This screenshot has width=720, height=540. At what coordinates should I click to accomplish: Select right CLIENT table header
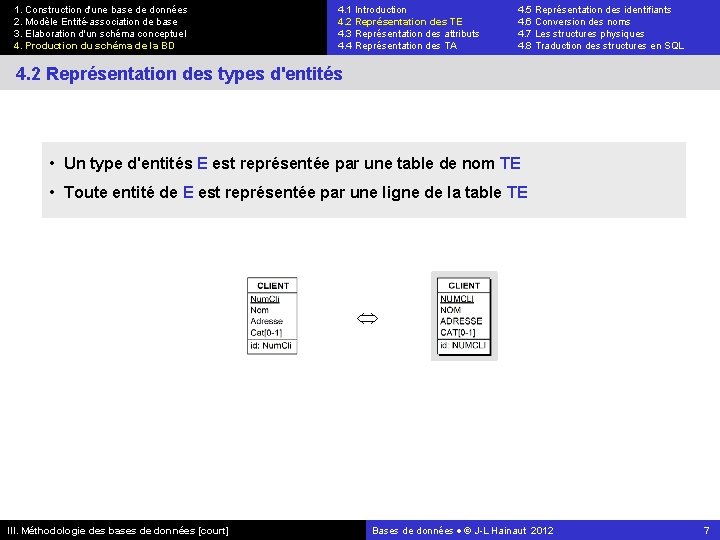click(464, 286)
